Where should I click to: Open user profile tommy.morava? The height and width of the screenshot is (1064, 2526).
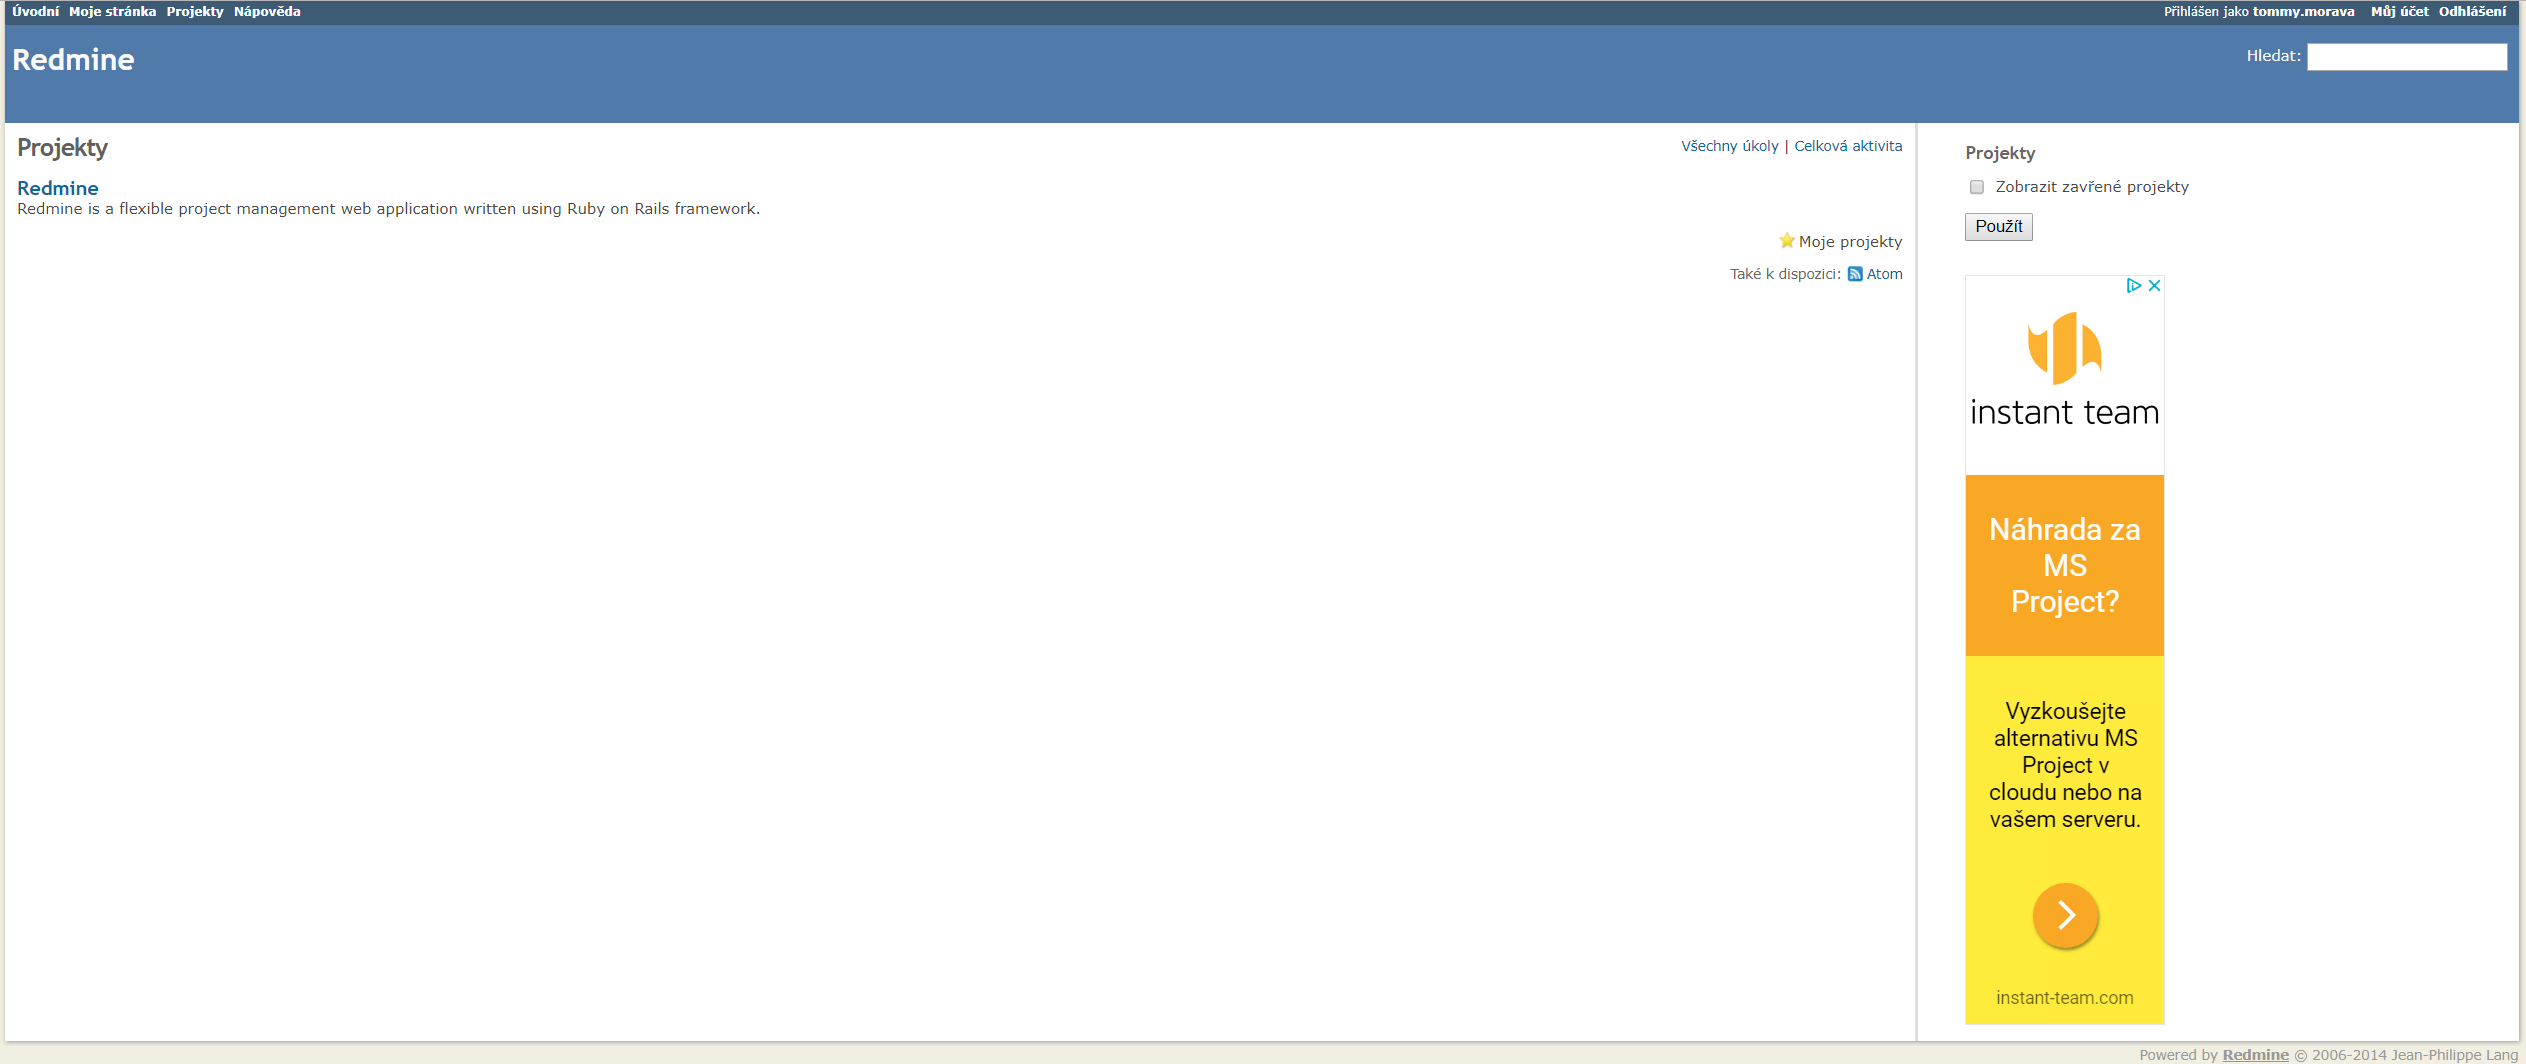(2303, 12)
